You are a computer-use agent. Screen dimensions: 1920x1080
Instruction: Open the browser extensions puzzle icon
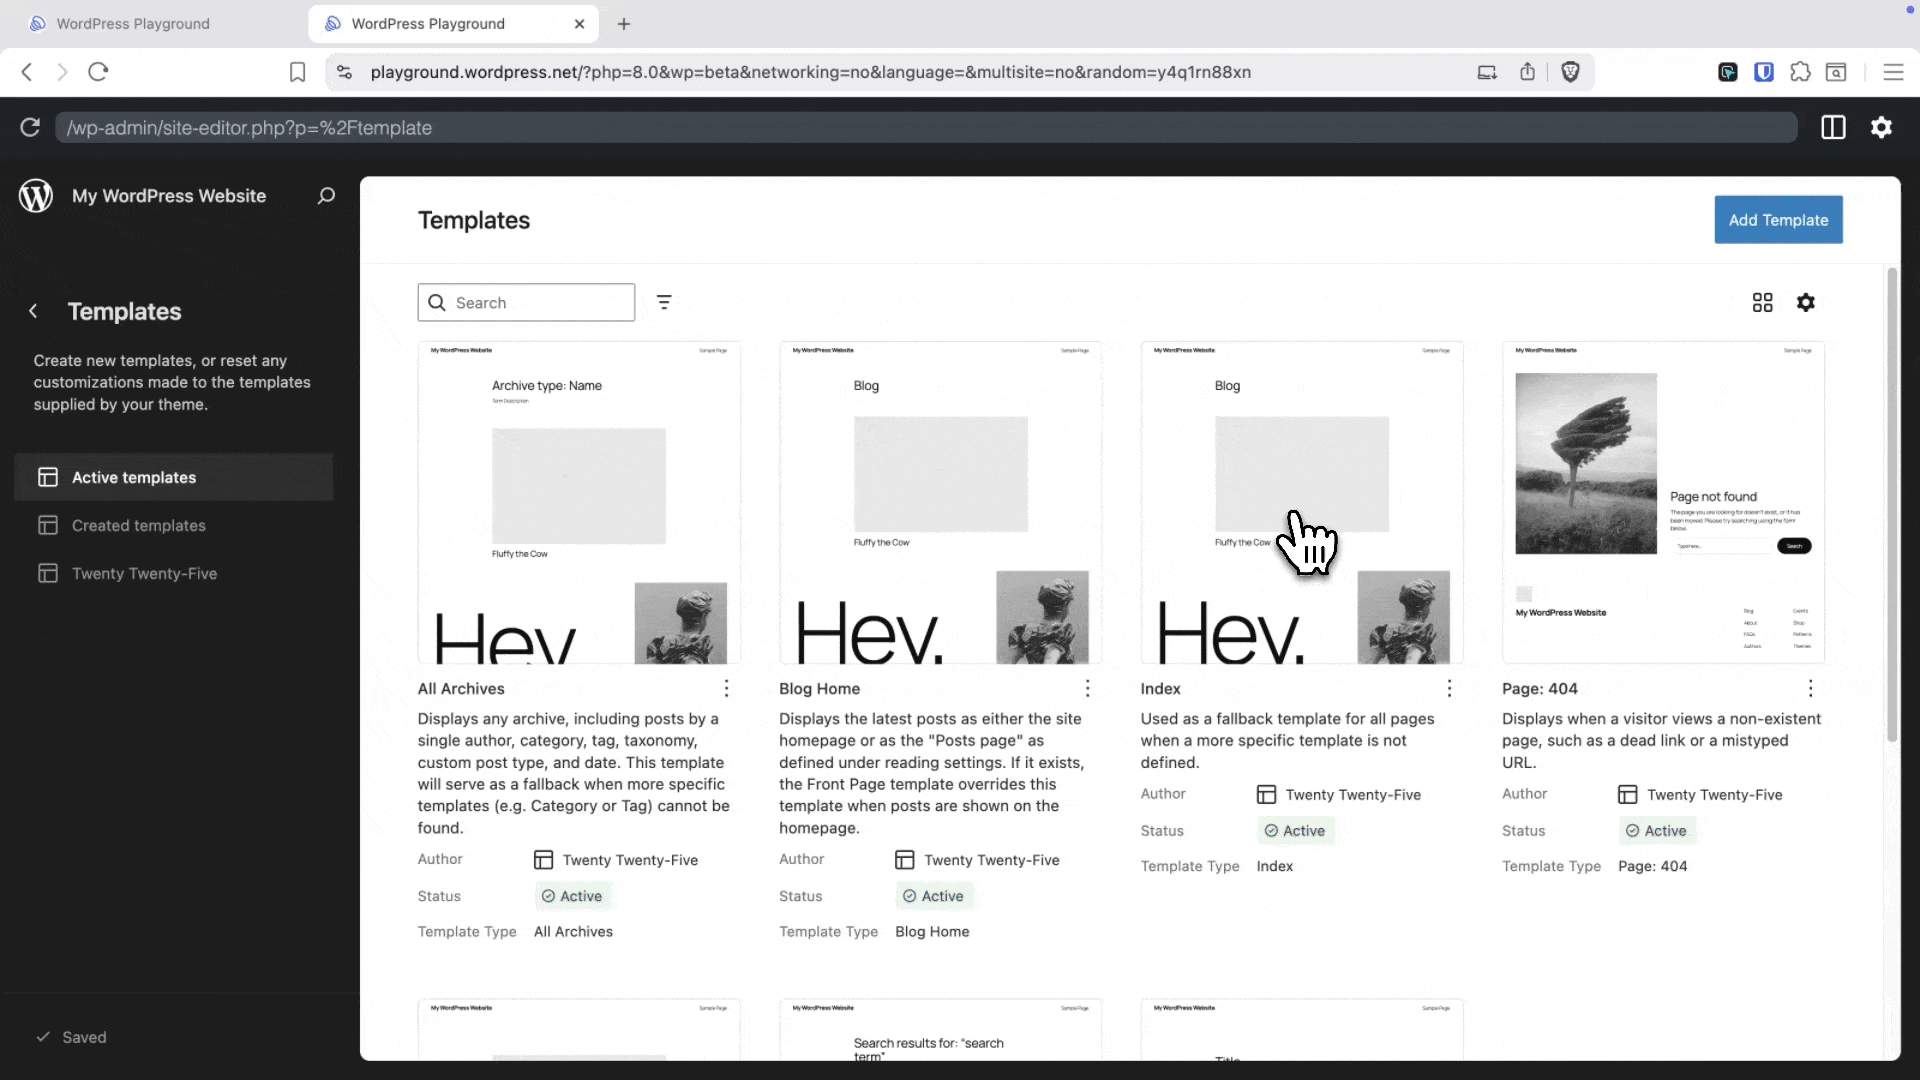[x=1799, y=72]
